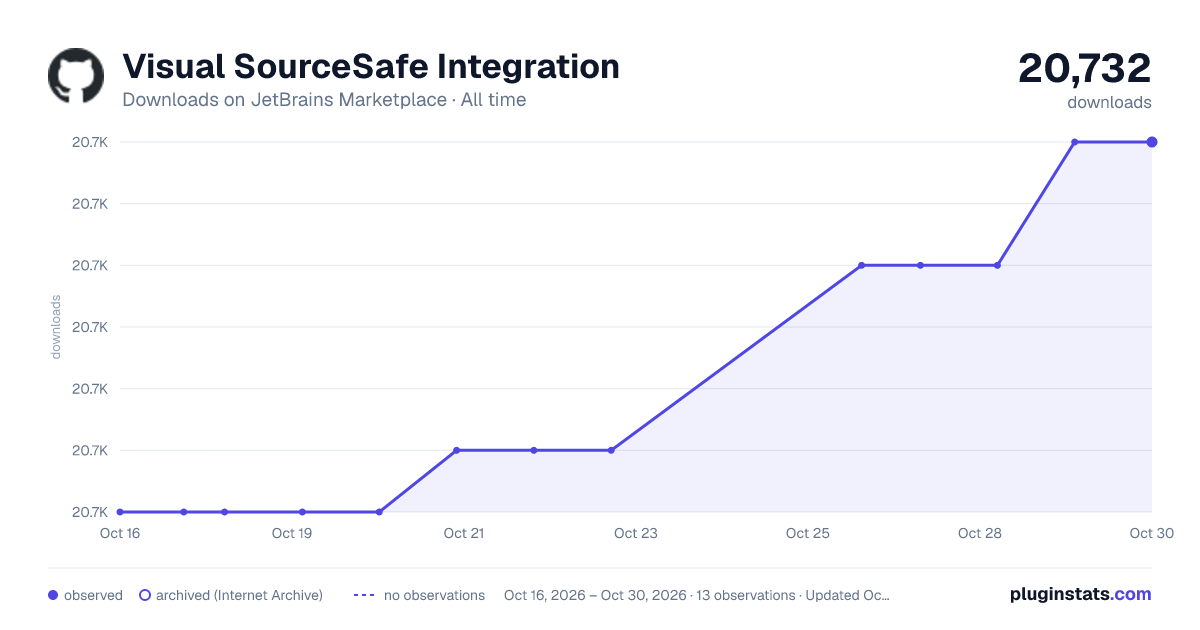Click the vertical downloads axis title

pos(56,327)
